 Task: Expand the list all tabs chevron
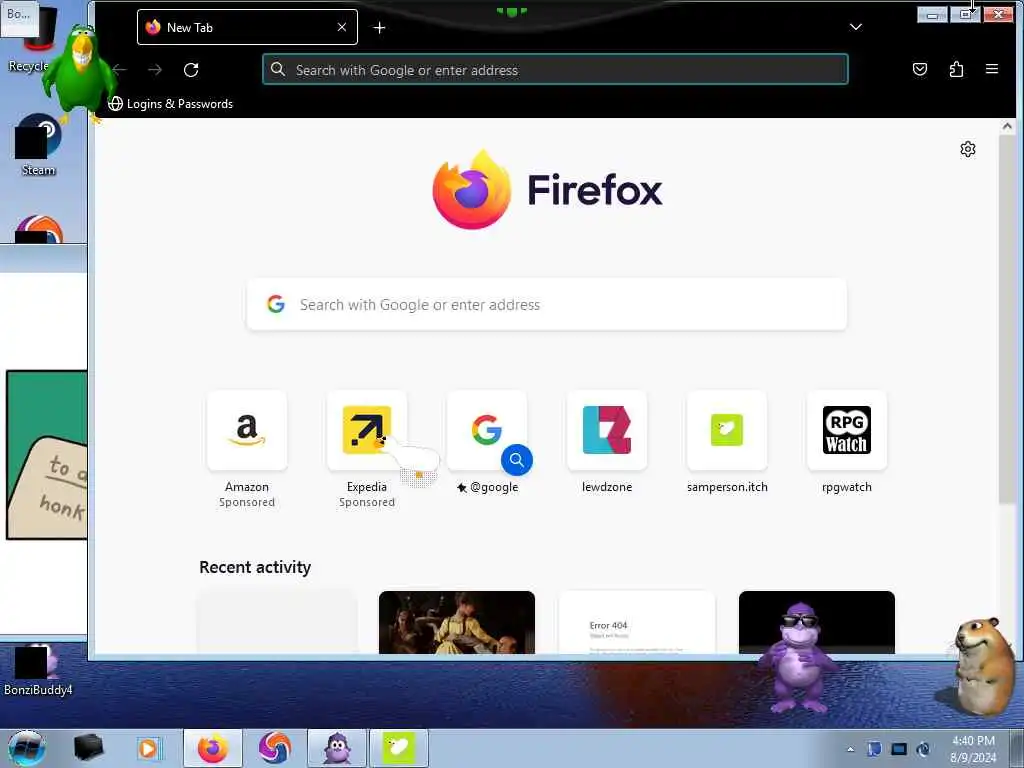(x=856, y=27)
